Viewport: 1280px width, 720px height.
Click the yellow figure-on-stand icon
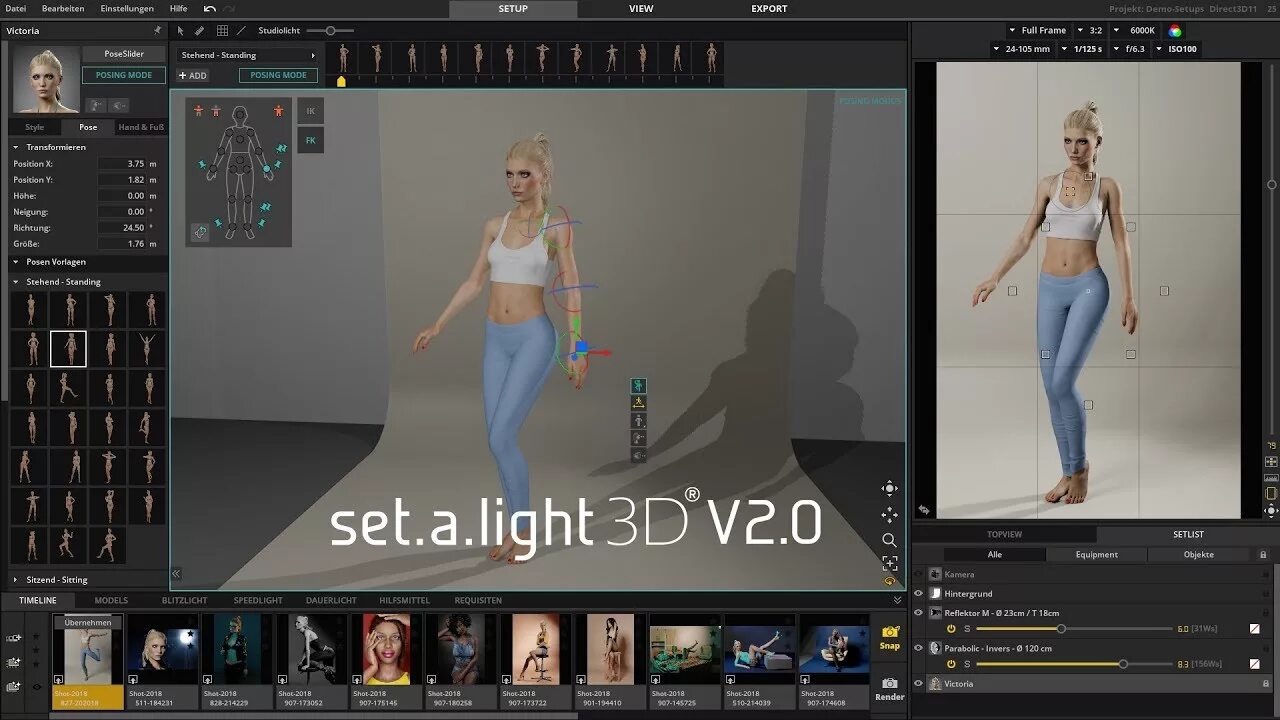pyautogui.click(x=638, y=403)
